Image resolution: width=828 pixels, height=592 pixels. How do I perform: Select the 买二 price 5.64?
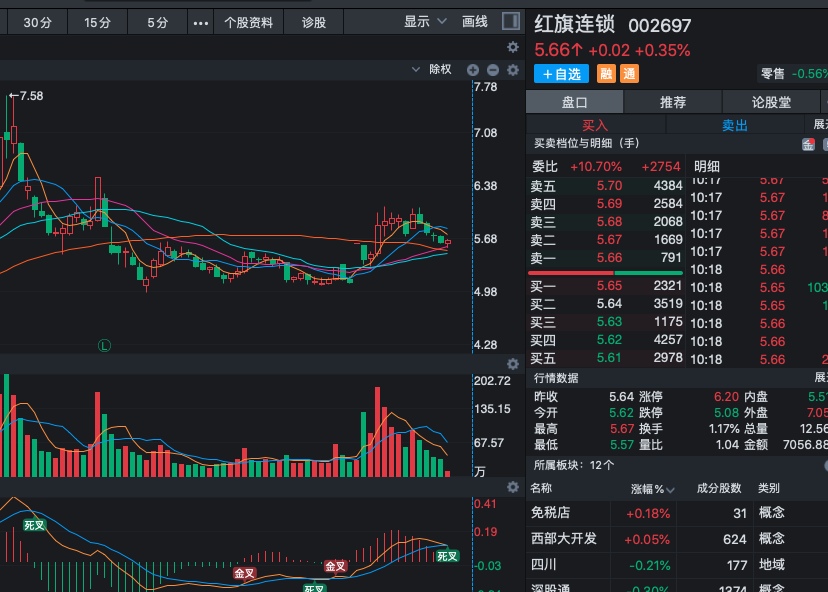pyautogui.click(x=609, y=304)
